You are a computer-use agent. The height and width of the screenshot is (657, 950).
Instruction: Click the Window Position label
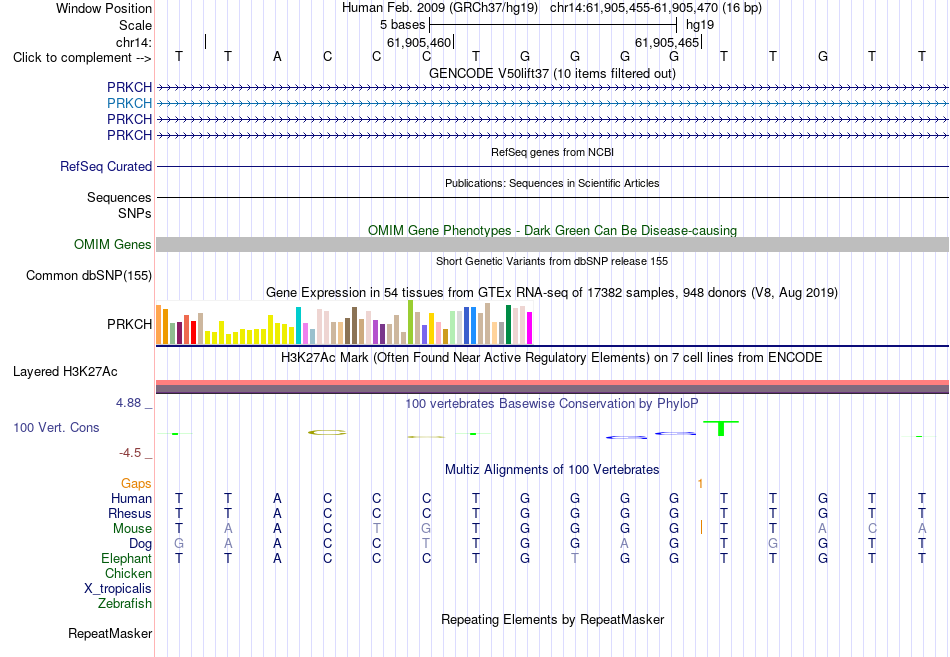[x=104, y=8]
